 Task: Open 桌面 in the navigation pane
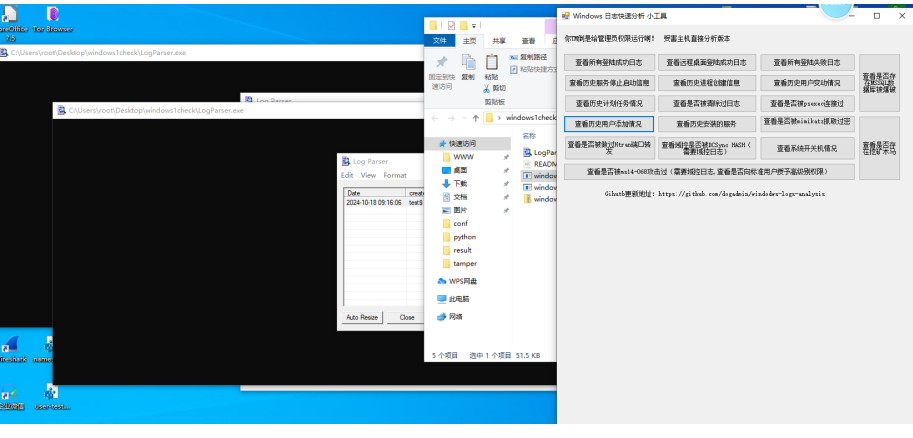pyautogui.click(x=460, y=171)
